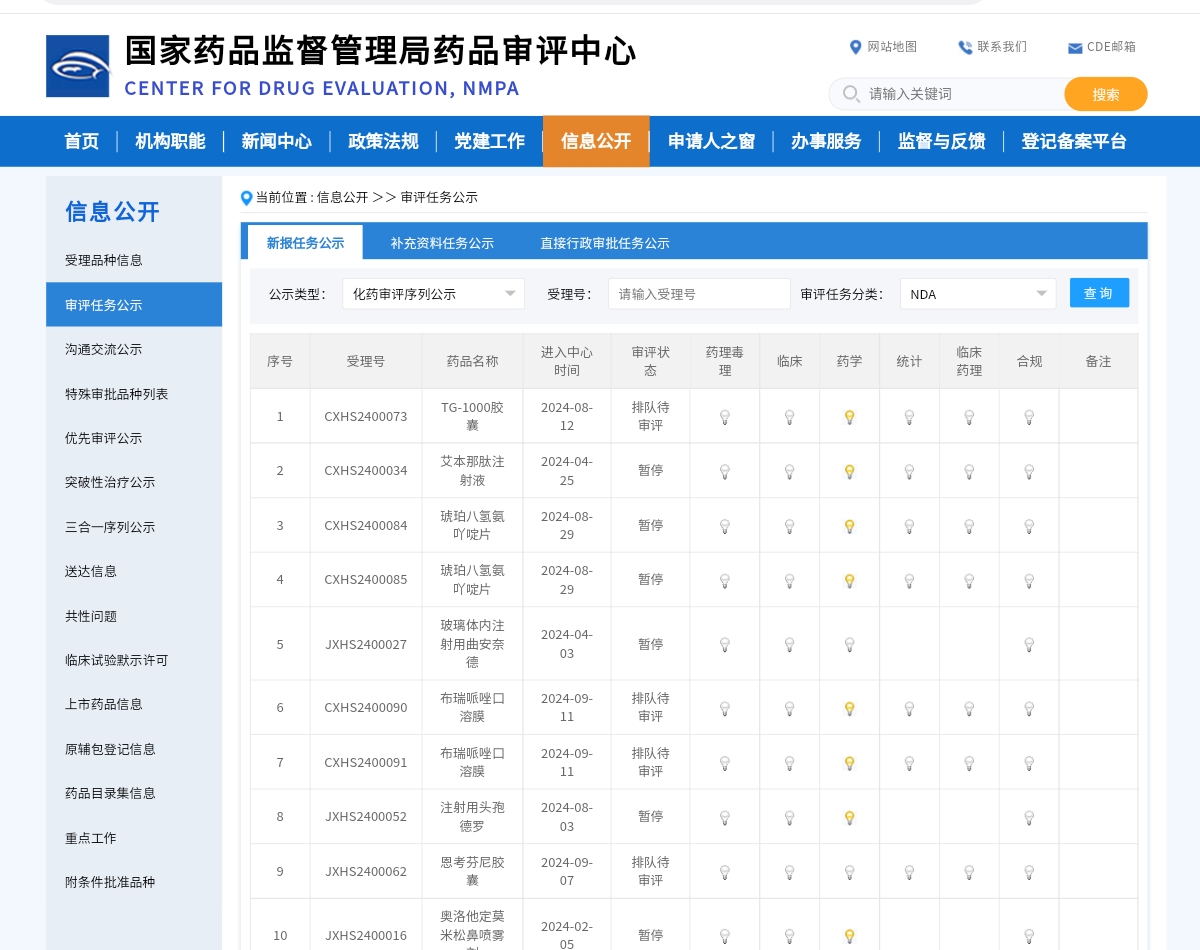Click 统计 bulb for CXHS2400084
The image size is (1200, 950).
coord(909,526)
